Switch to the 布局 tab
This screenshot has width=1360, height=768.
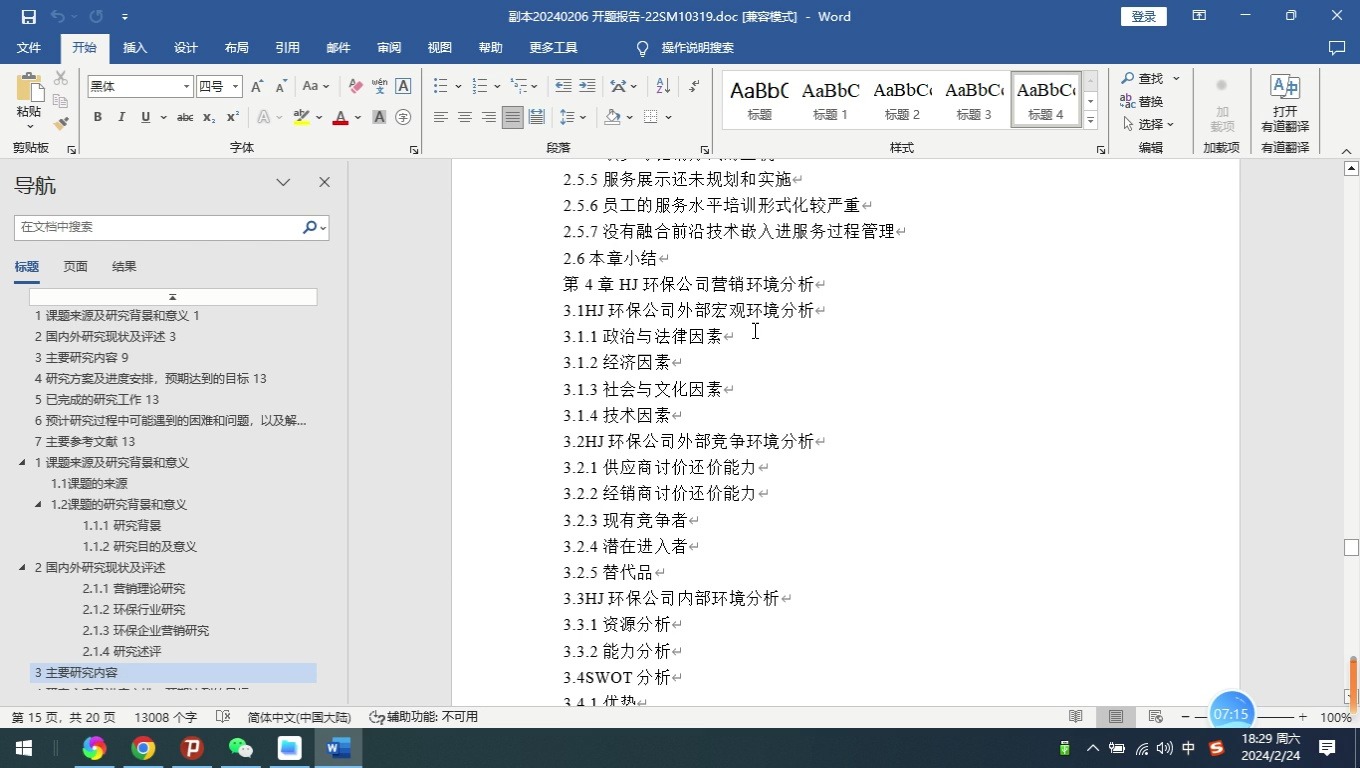pos(237,48)
